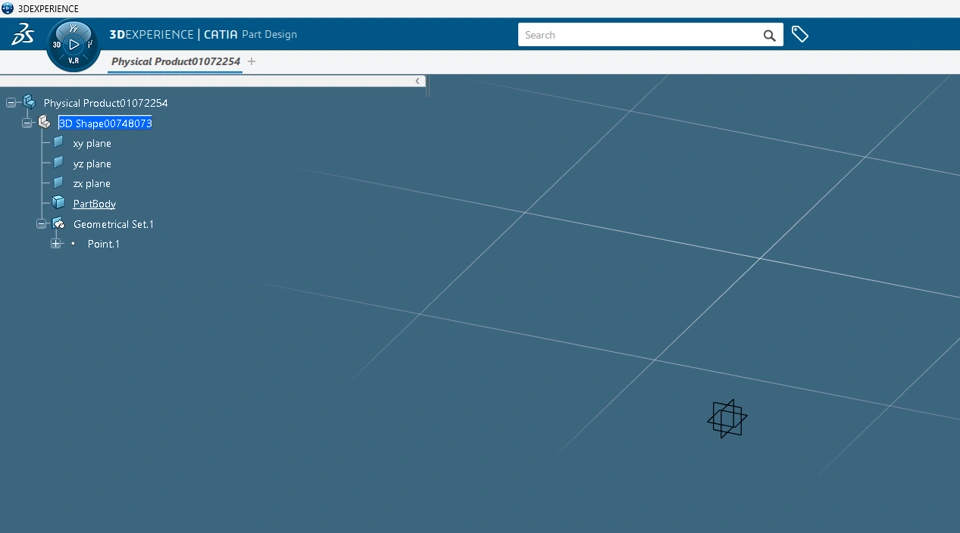960x533 pixels.
Task: Select Point.1 in the tree
Action: (x=103, y=244)
